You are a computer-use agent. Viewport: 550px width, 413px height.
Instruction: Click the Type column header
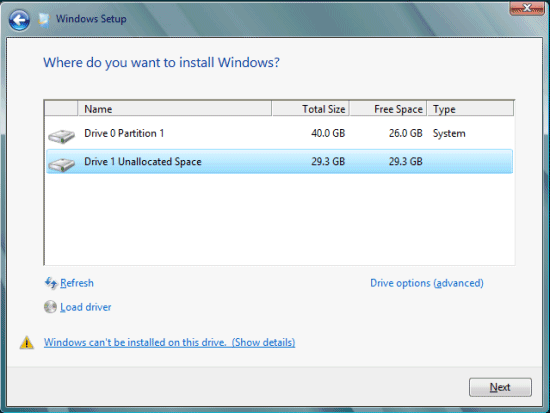(470, 109)
